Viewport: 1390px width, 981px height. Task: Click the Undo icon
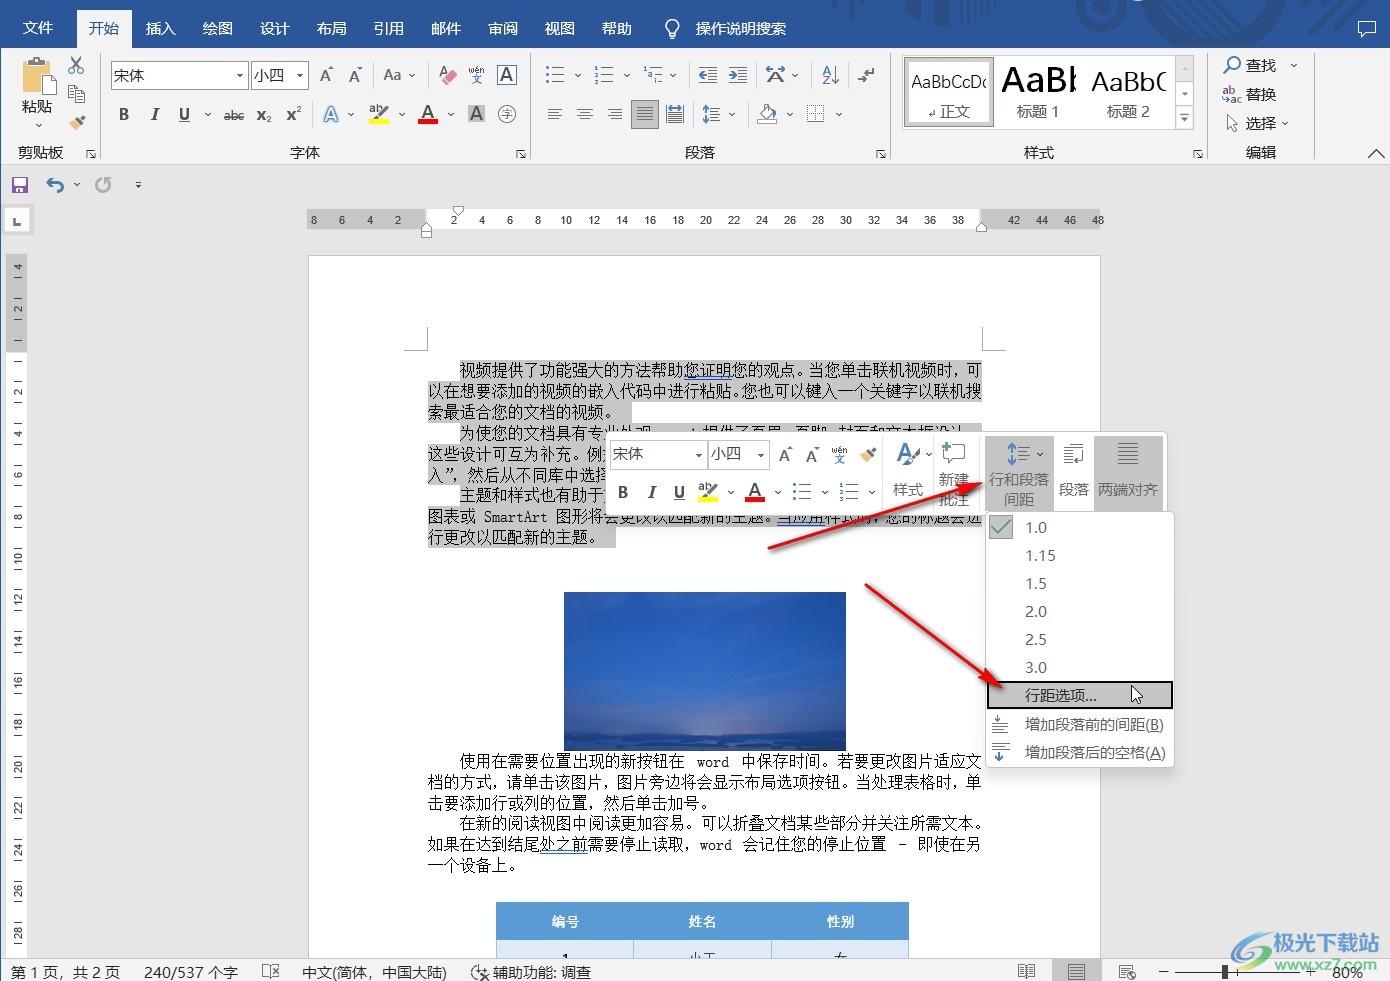point(55,184)
